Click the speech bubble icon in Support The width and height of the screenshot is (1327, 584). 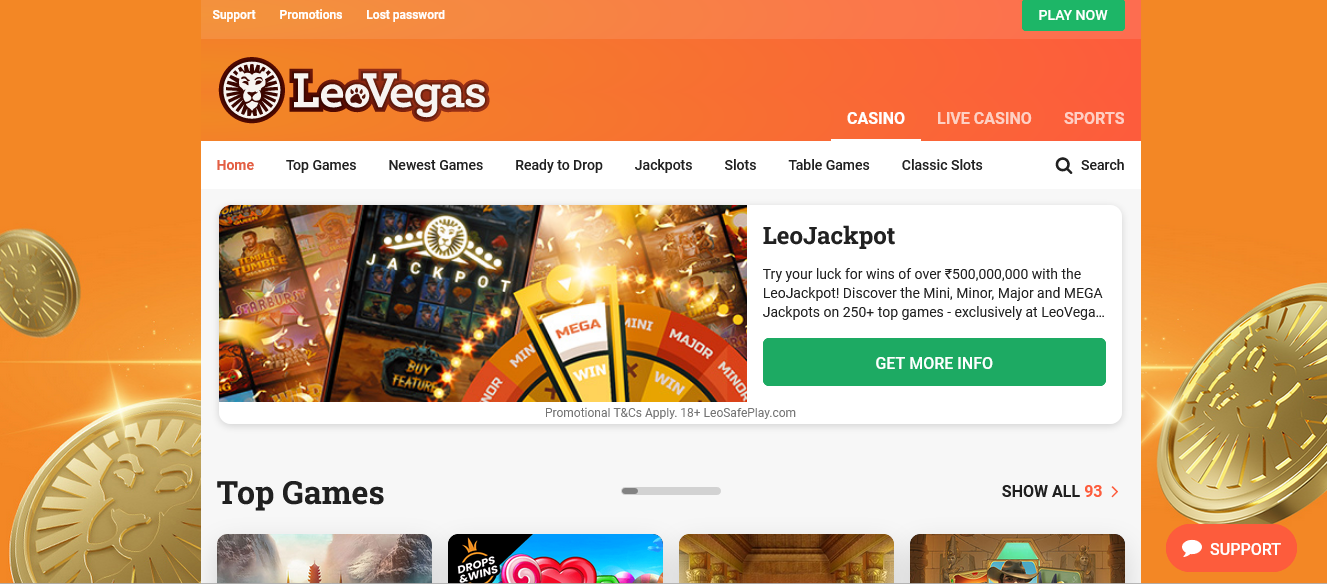click(1191, 549)
